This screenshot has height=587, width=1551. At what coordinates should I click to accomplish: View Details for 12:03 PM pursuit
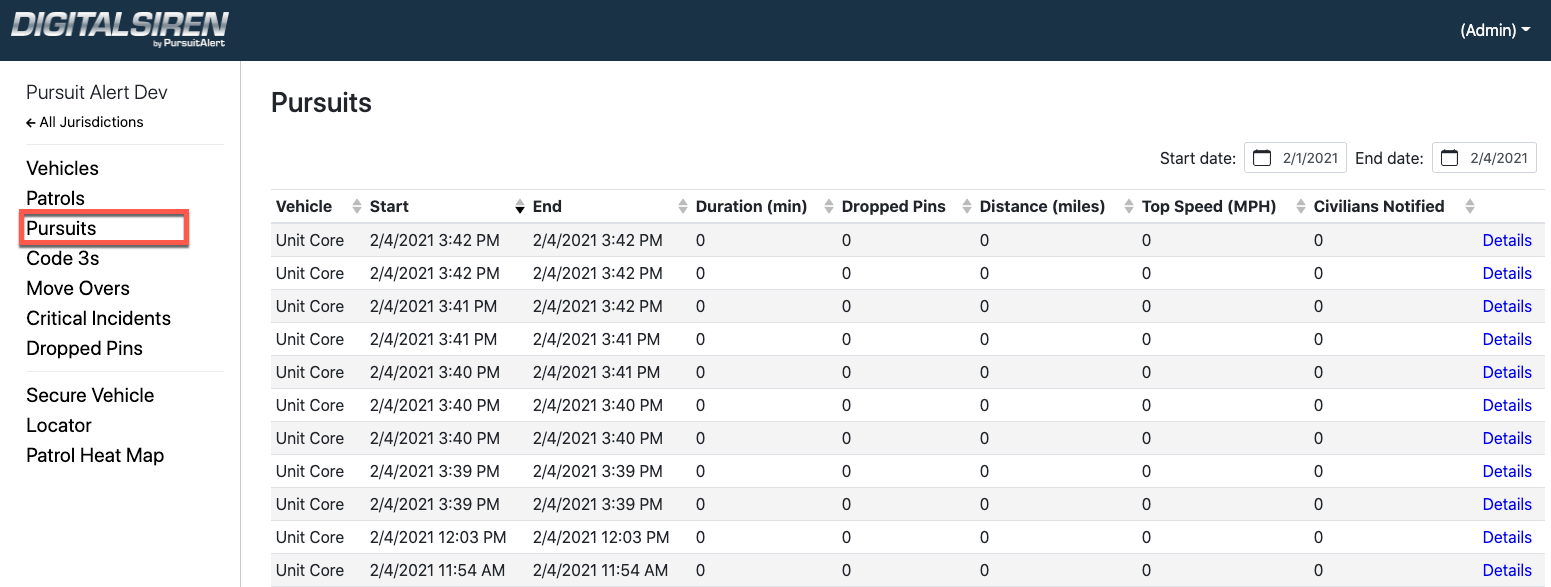pos(1507,537)
